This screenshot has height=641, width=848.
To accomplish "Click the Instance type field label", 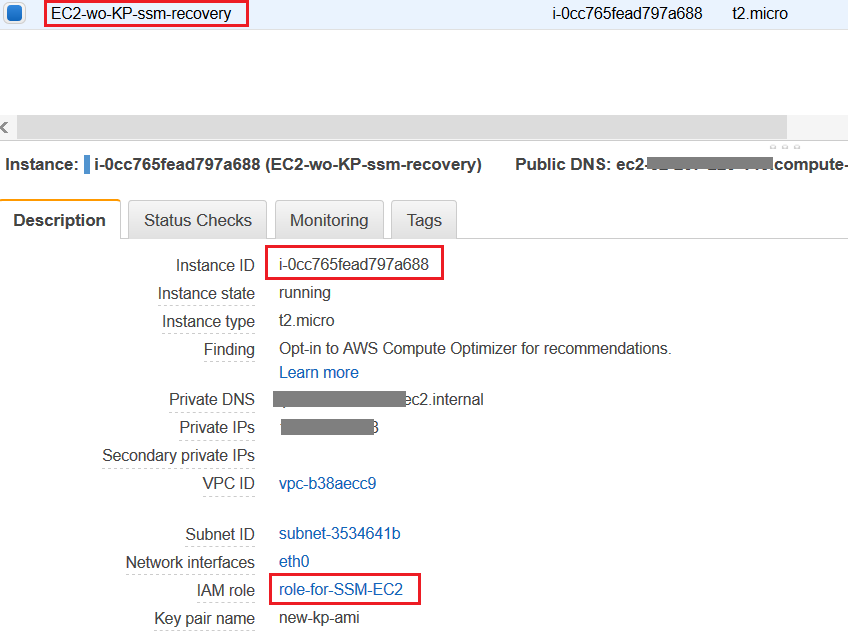I will click(x=208, y=322).
